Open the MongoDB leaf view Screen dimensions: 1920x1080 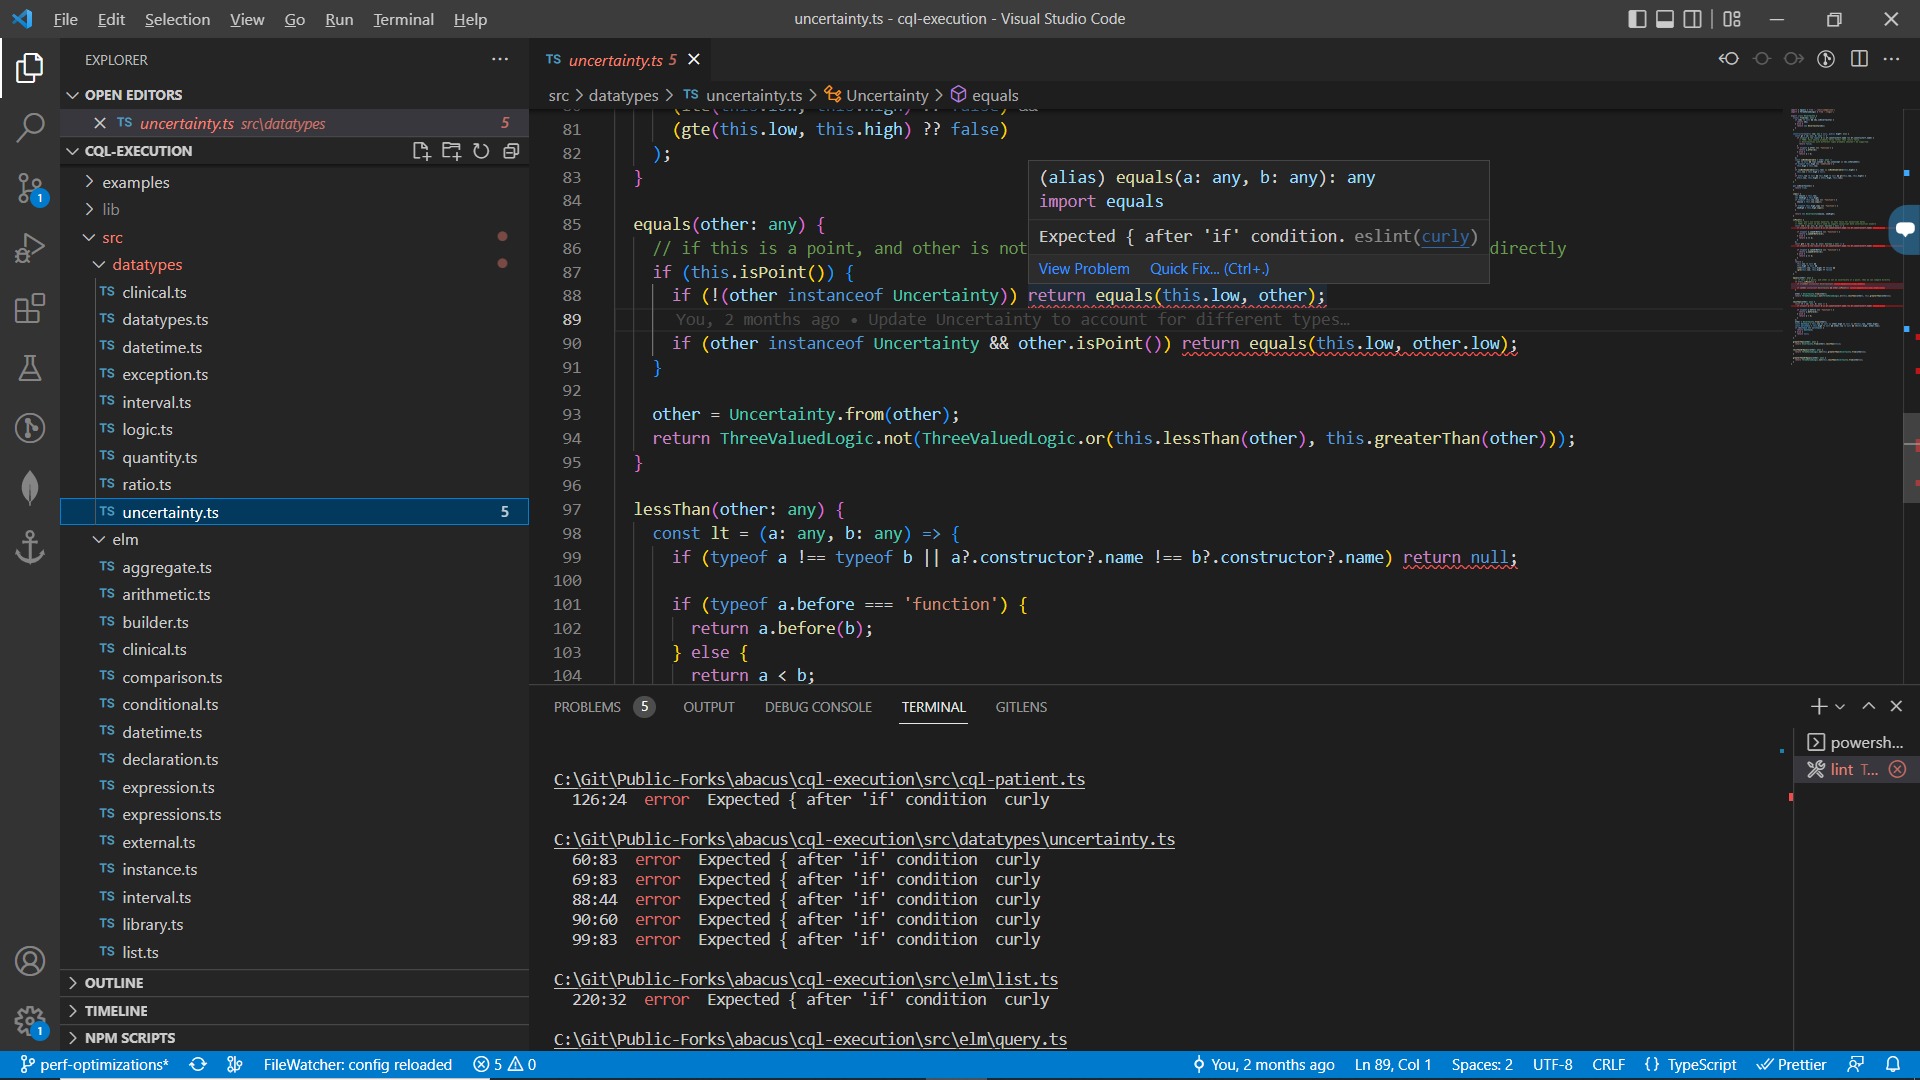click(x=30, y=488)
